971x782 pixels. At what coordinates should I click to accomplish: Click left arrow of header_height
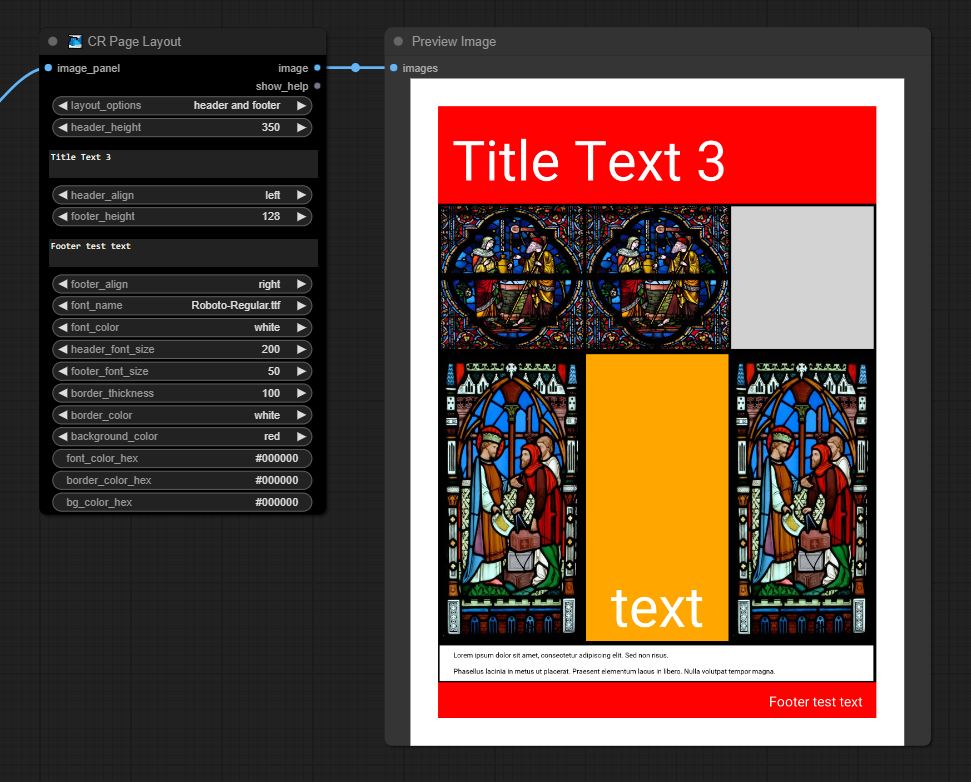[62, 128]
